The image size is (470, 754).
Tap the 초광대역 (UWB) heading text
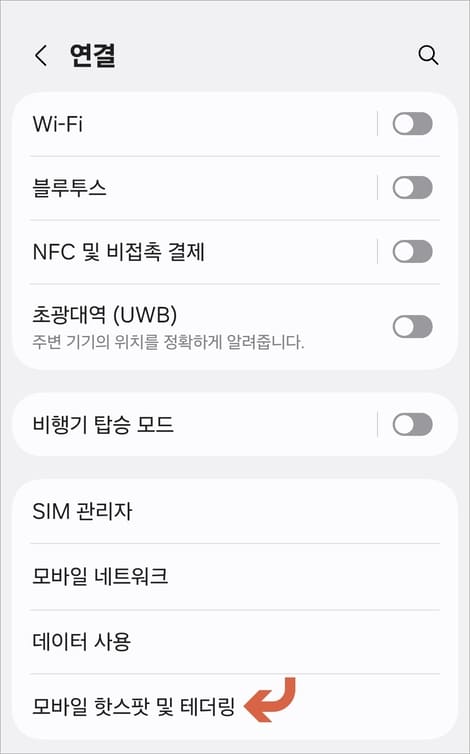(104, 315)
